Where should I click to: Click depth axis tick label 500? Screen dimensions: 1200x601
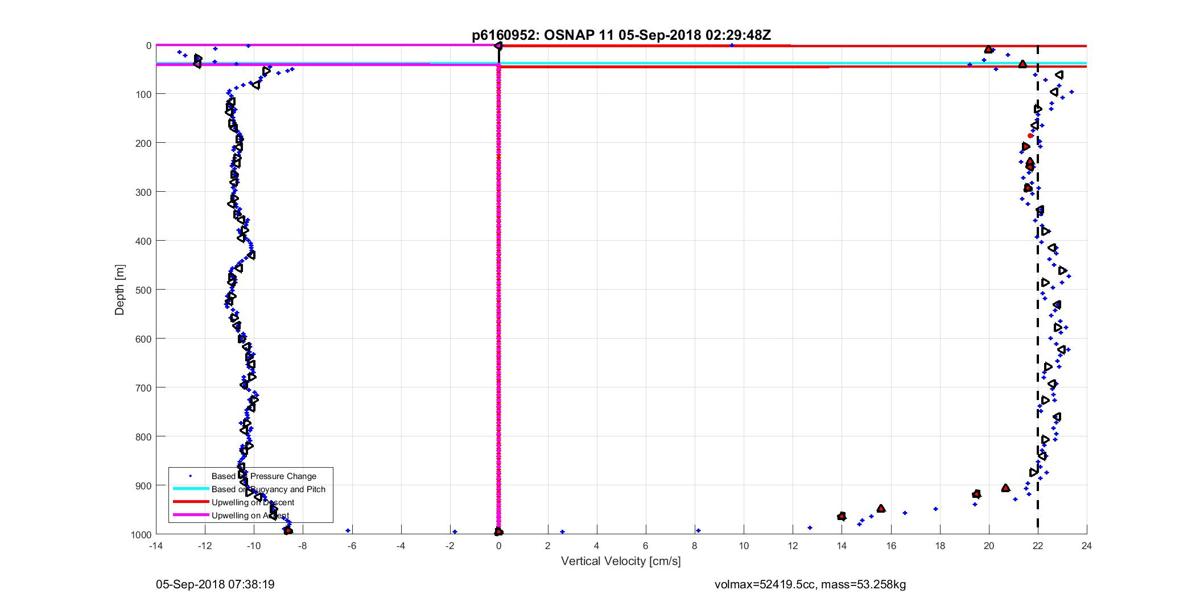[x=143, y=290]
